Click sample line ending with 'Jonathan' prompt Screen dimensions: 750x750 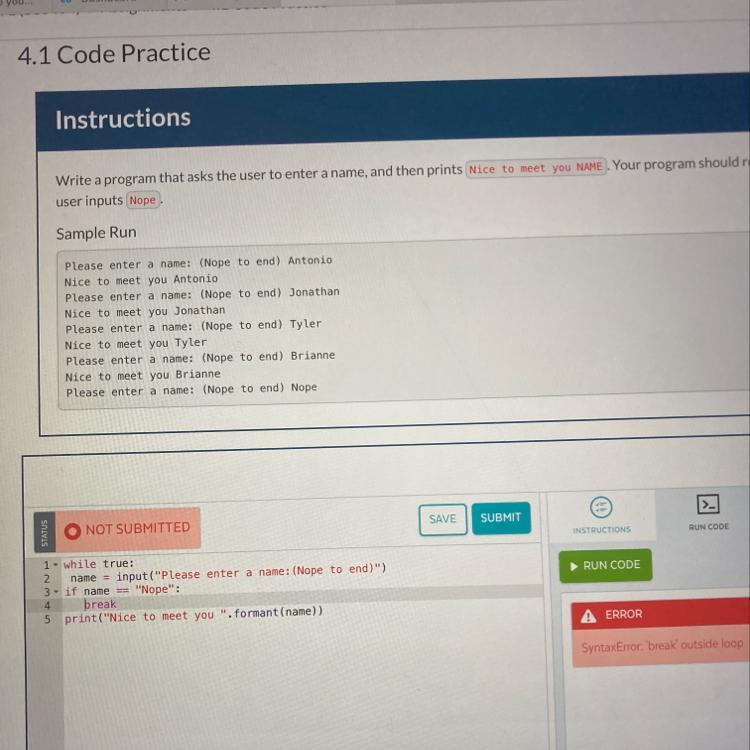click(x=202, y=294)
